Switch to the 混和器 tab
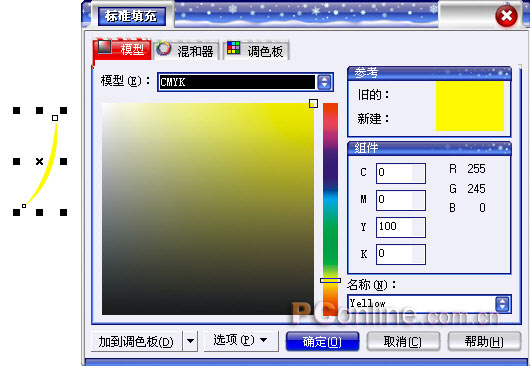 pos(186,50)
